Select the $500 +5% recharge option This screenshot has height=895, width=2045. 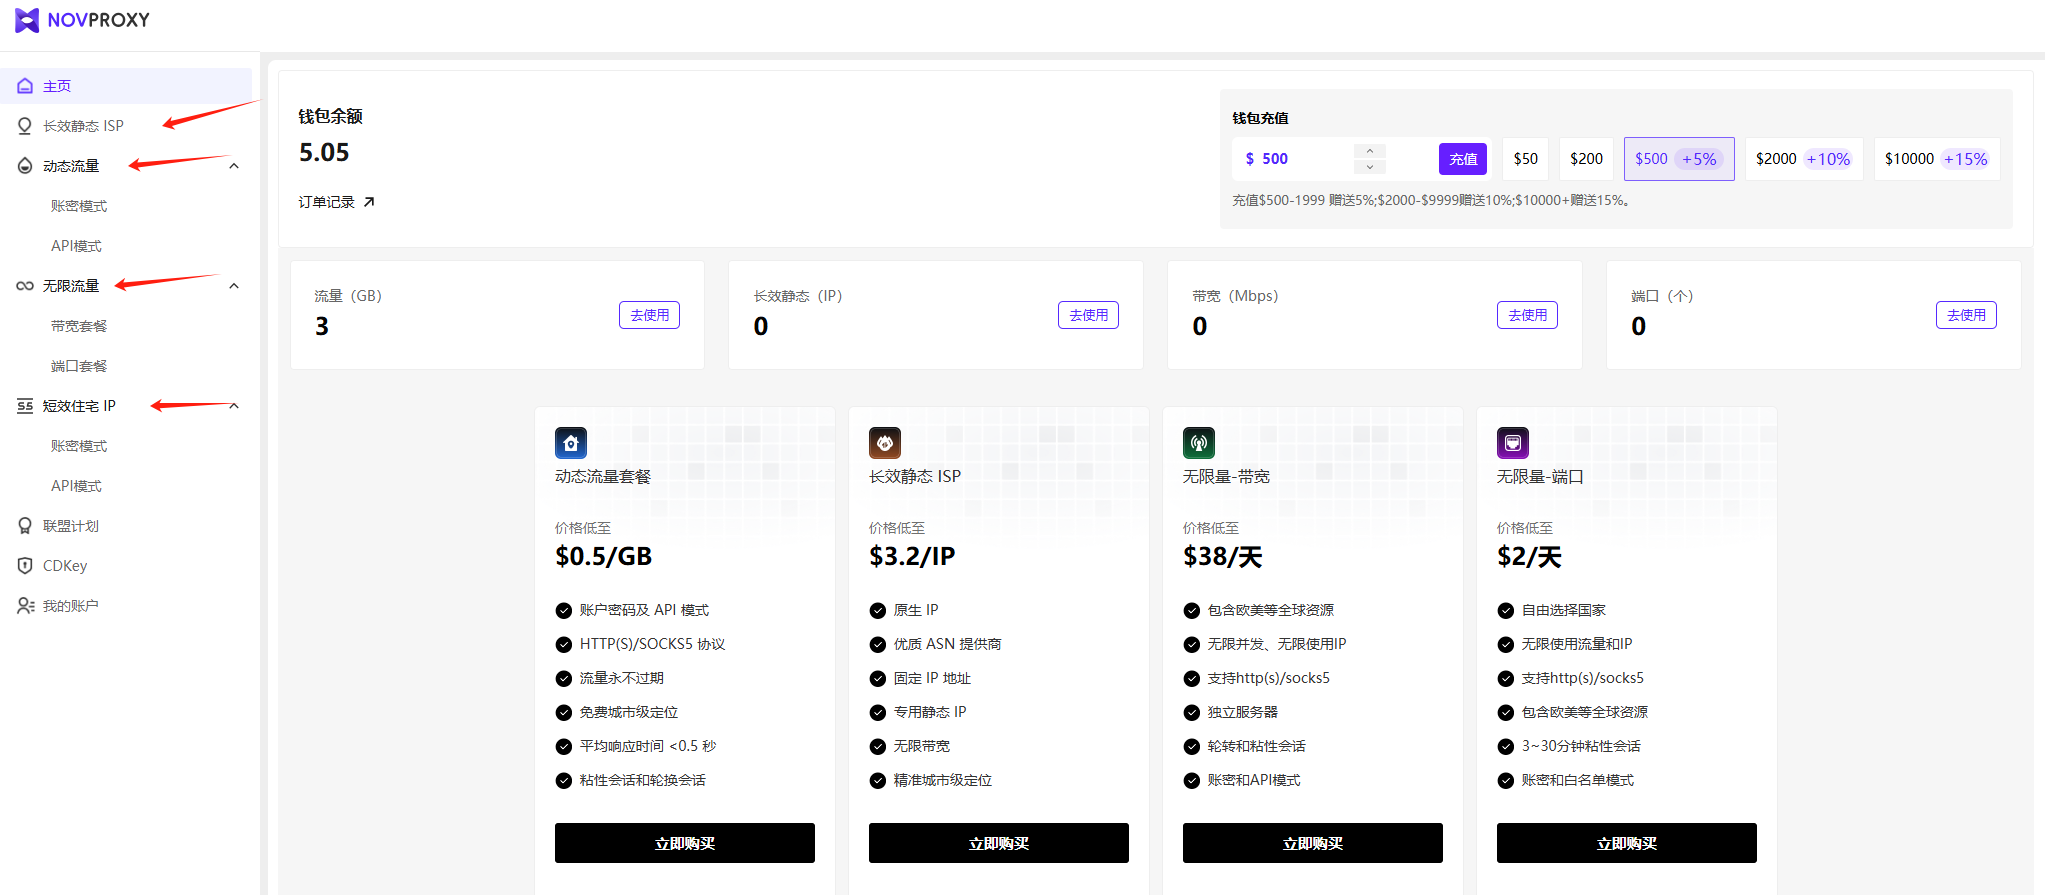tap(1679, 159)
